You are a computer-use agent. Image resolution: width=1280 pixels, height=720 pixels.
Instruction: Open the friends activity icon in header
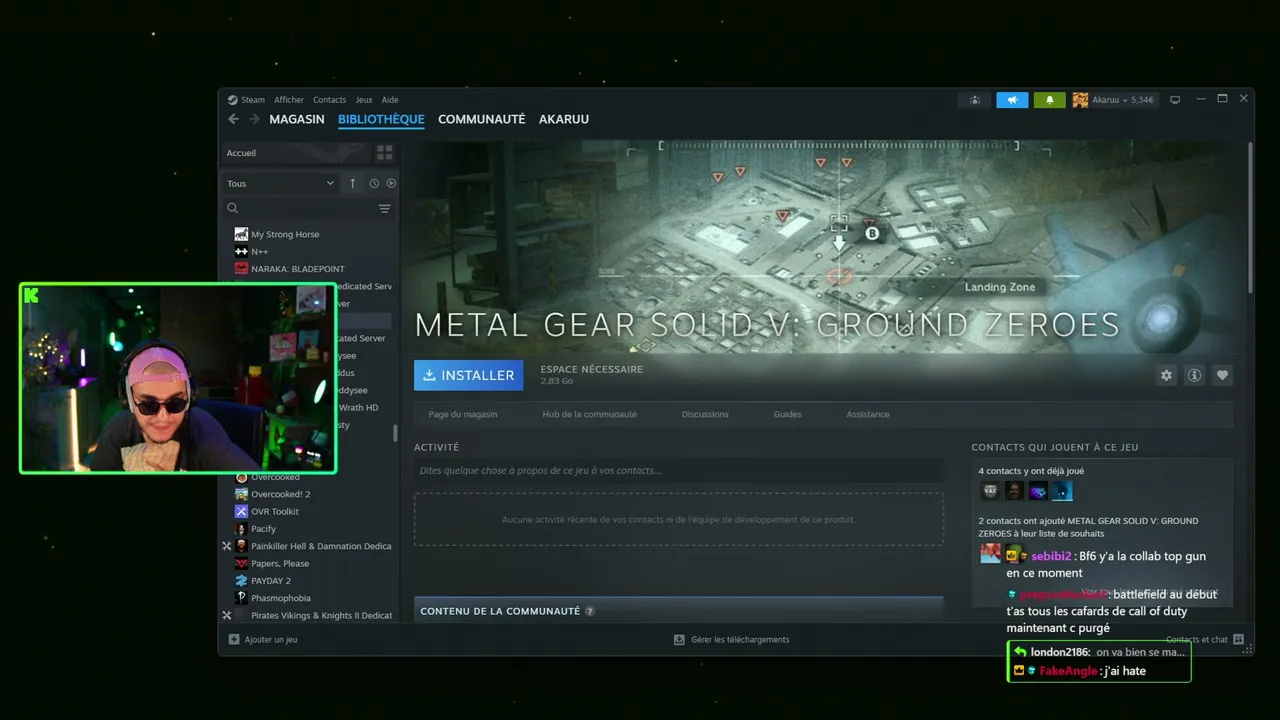pyautogui.click(x=974, y=100)
